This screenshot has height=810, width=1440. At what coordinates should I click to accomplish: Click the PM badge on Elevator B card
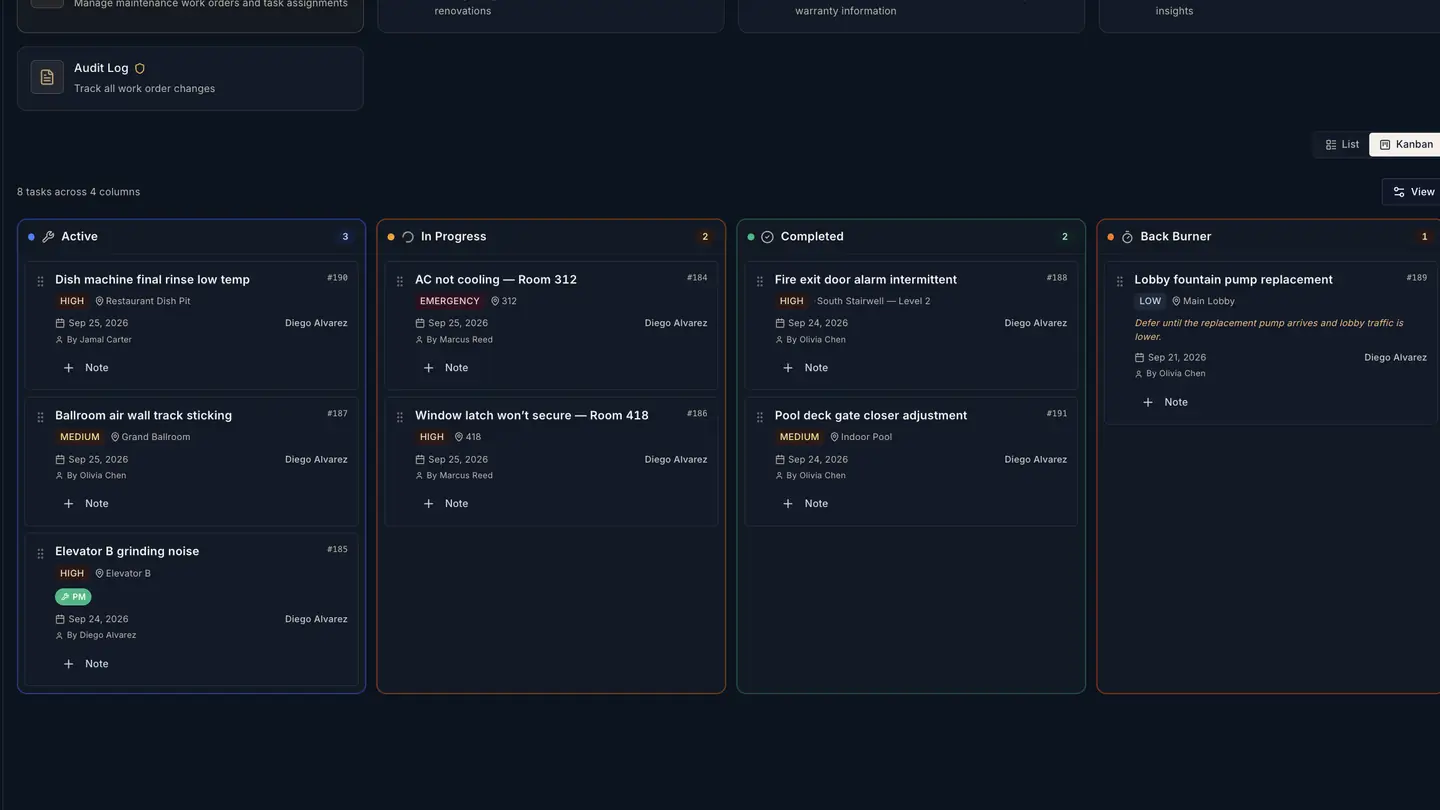pos(73,597)
